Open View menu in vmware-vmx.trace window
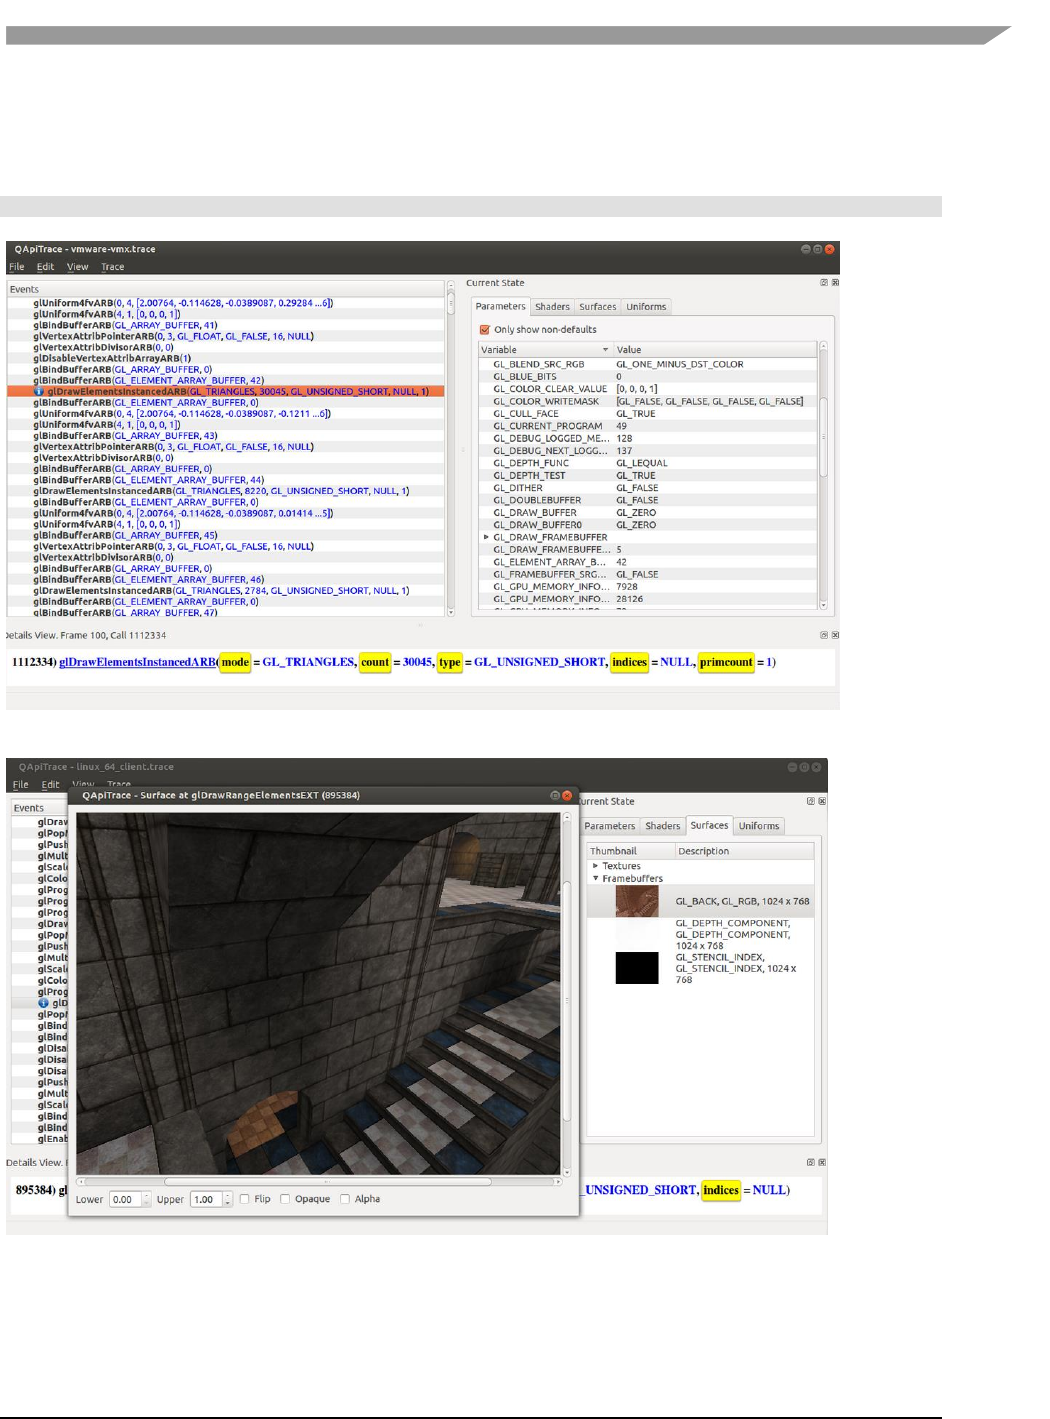1050x1419 pixels. 77,267
